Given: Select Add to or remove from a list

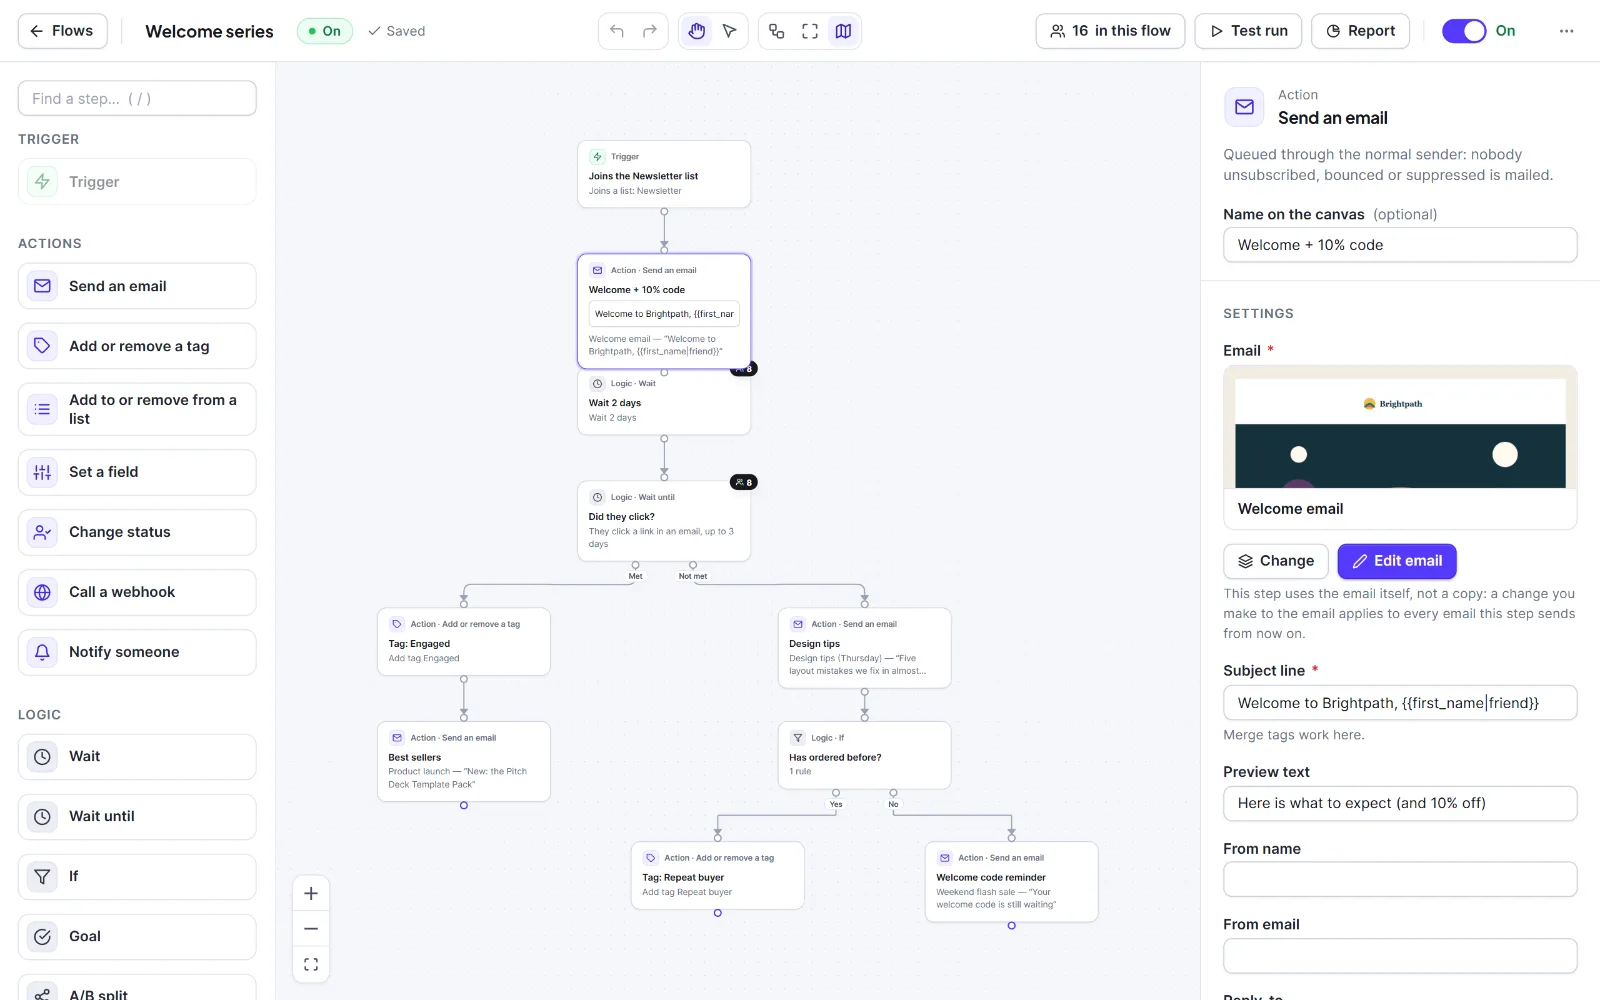Looking at the screenshot, I should 137,409.
